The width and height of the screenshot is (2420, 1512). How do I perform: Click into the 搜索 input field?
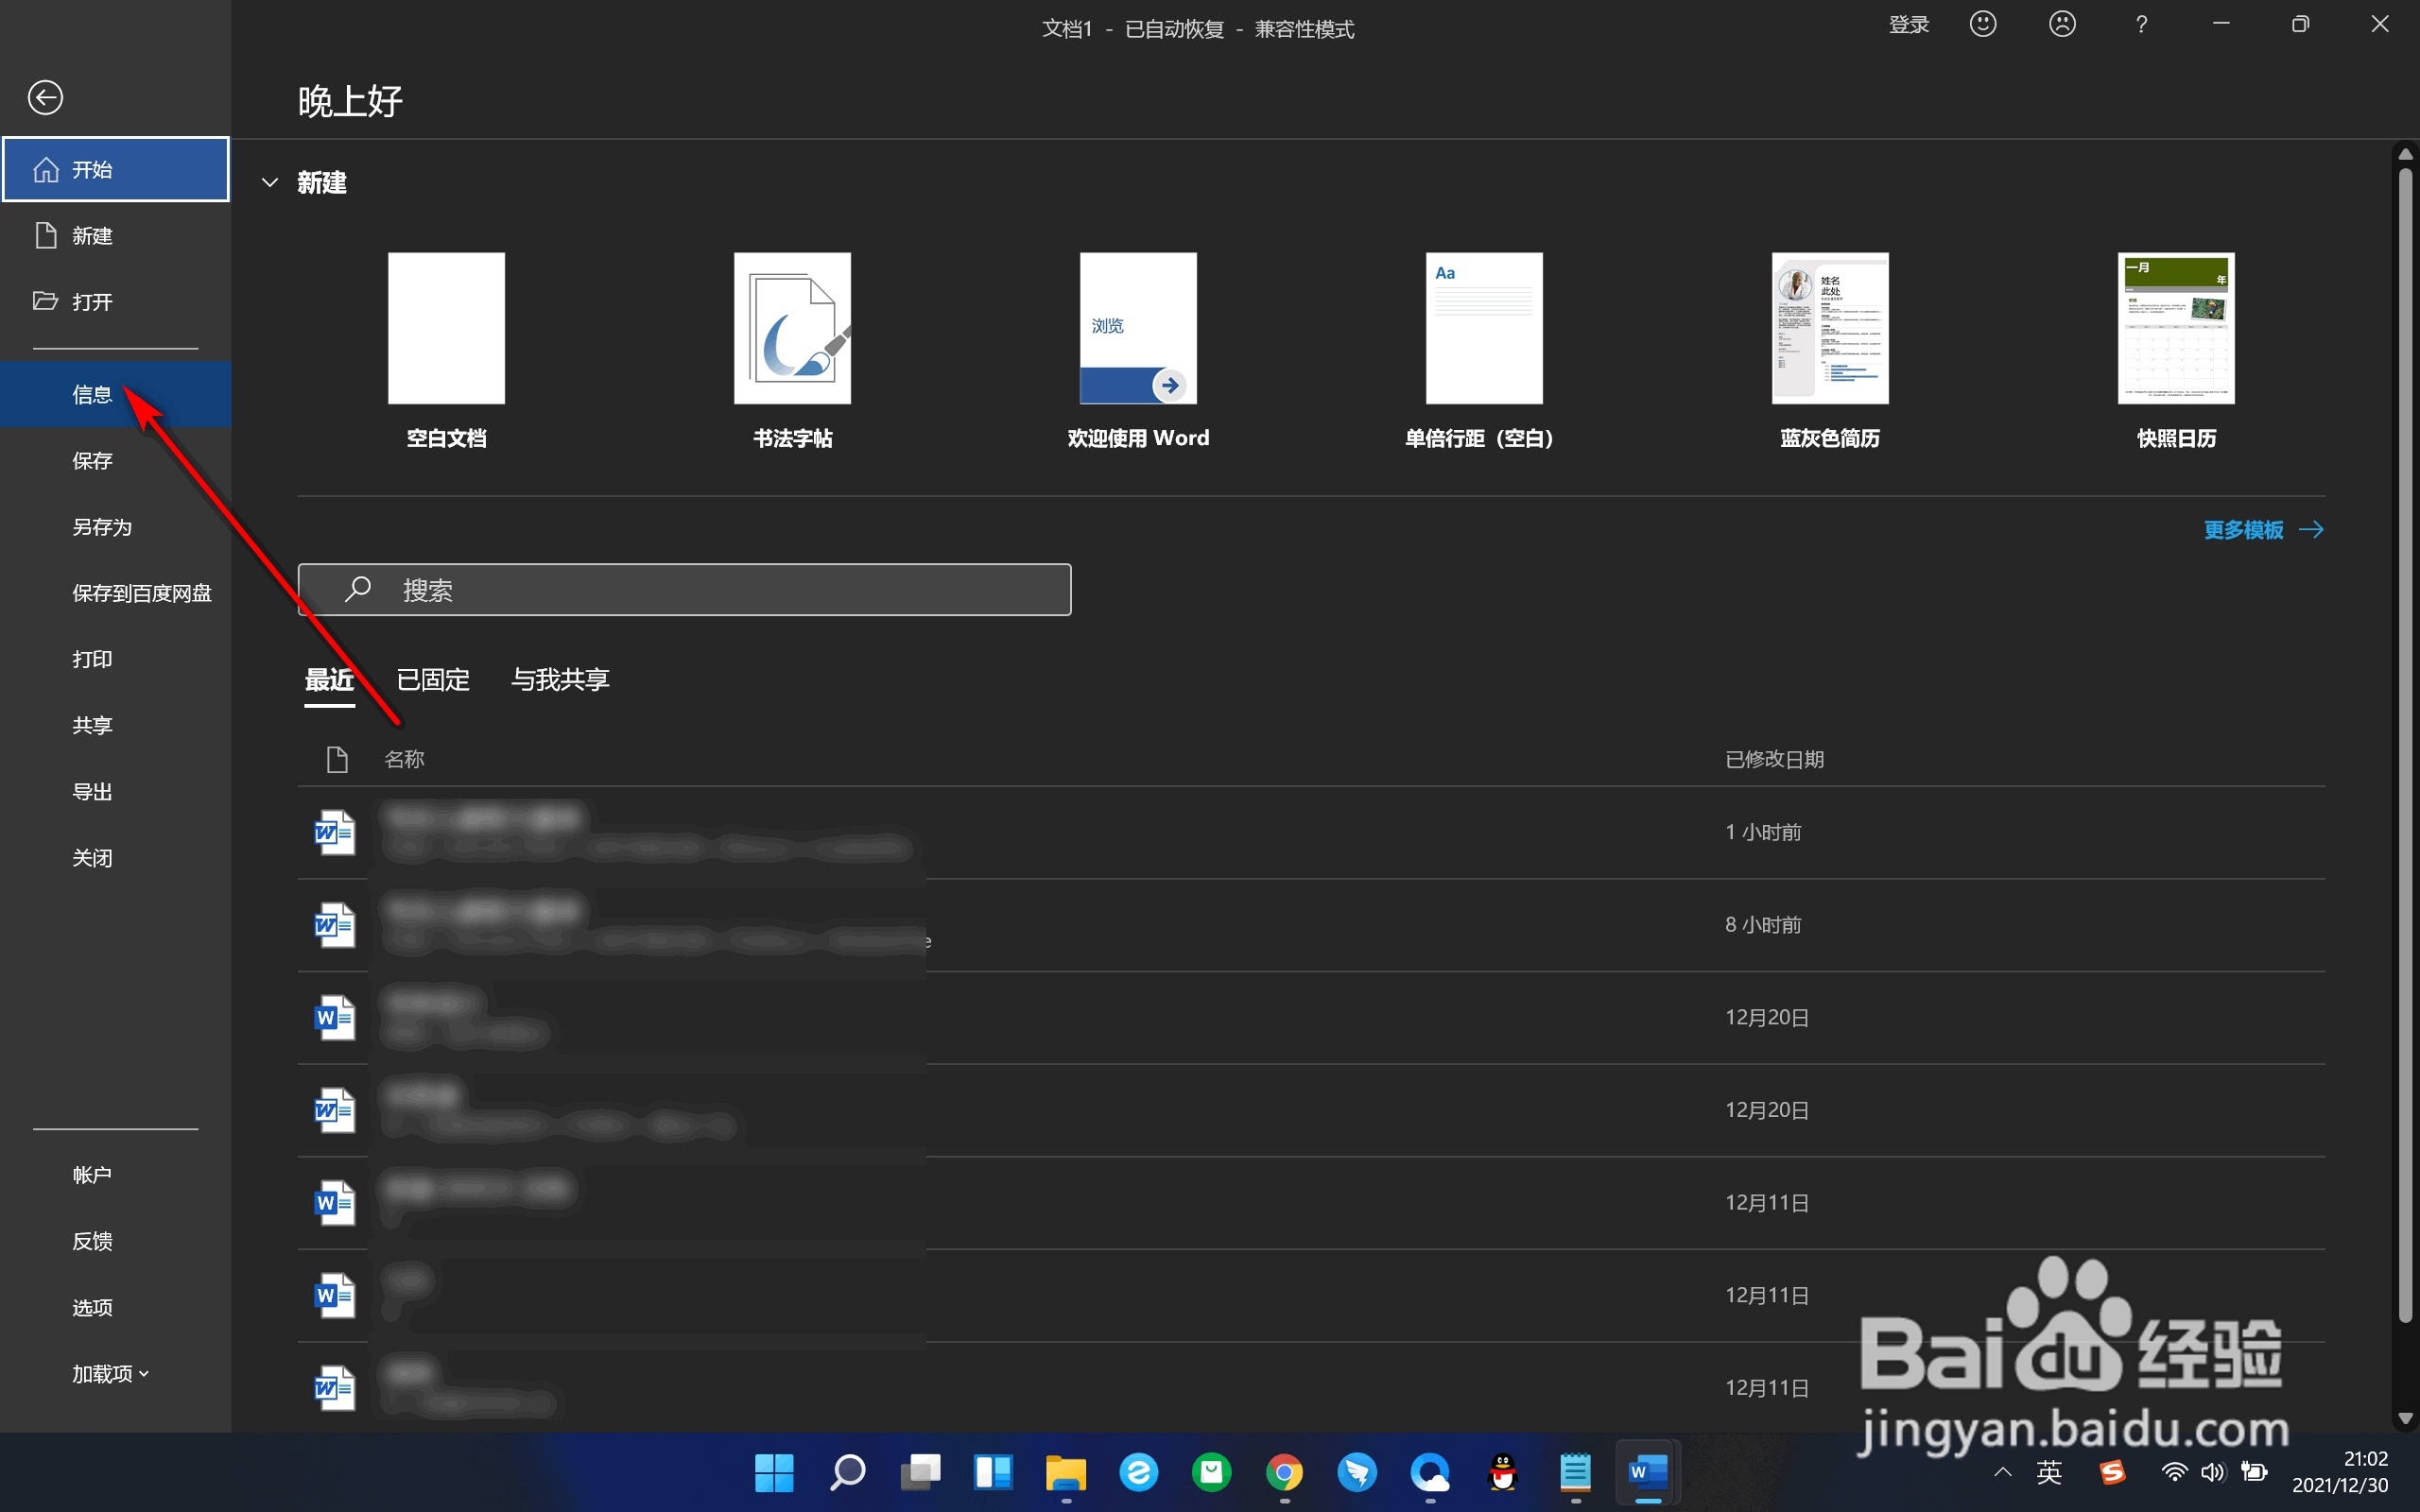(x=684, y=589)
